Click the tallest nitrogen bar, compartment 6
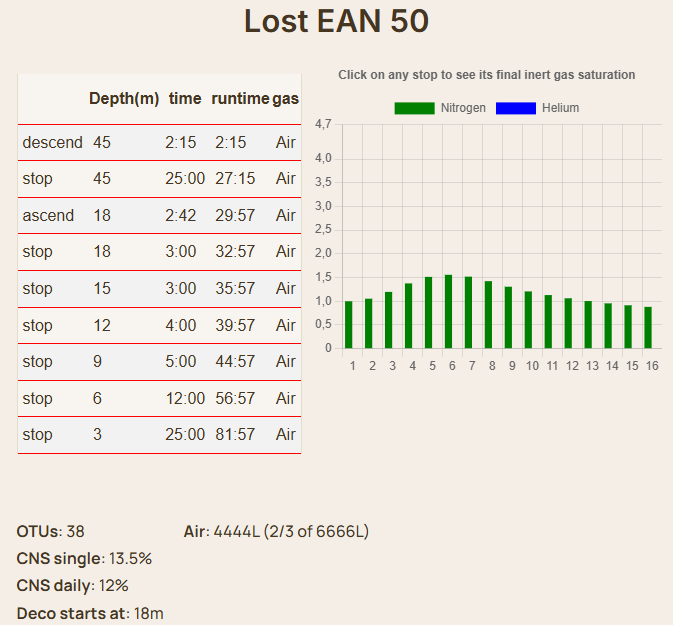The width and height of the screenshot is (673, 625). (x=448, y=312)
